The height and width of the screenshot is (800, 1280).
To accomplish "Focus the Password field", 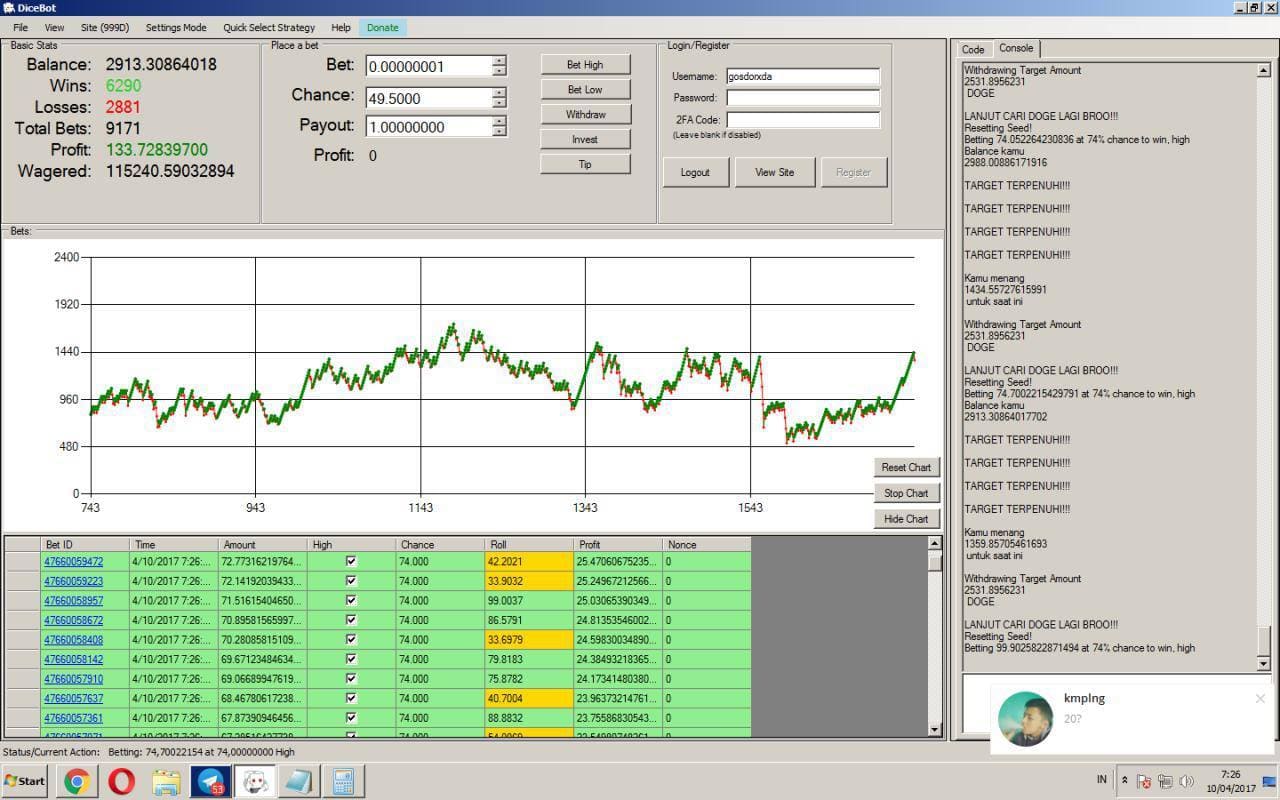I will (x=803, y=98).
